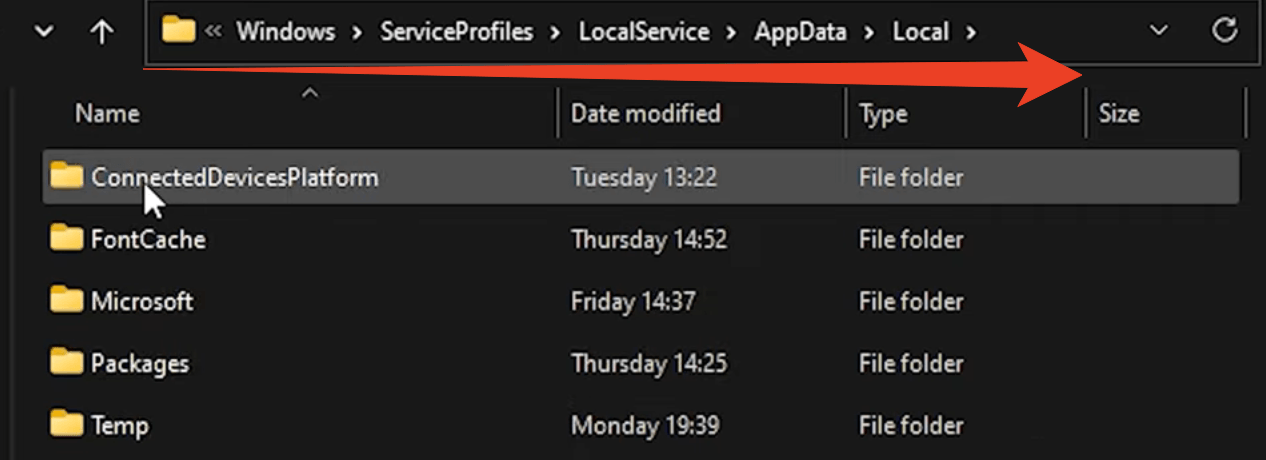Click the refresh button in address bar
The width and height of the screenshot is (1266, 460).
point(1225,31)
